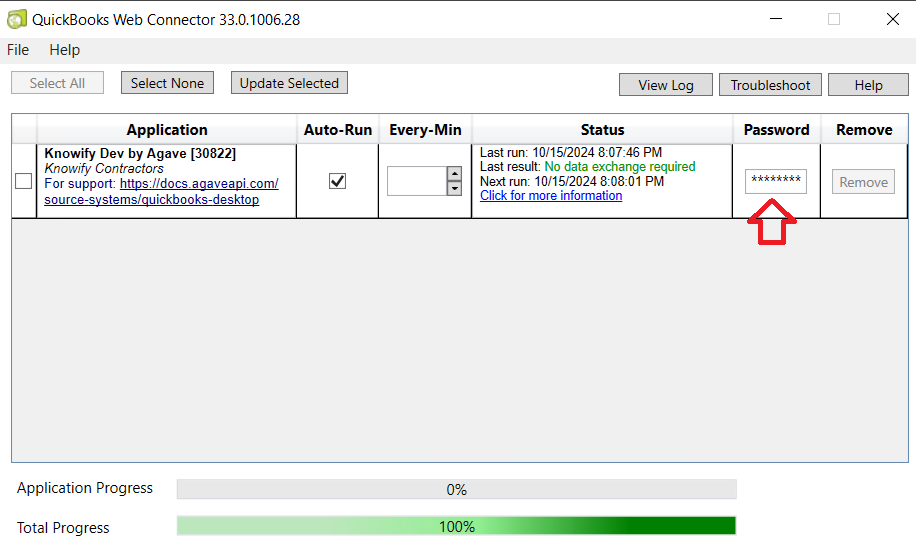
Task: Minimize the Web Connector window
Action: pyautogui.click(x=776, y=19)
